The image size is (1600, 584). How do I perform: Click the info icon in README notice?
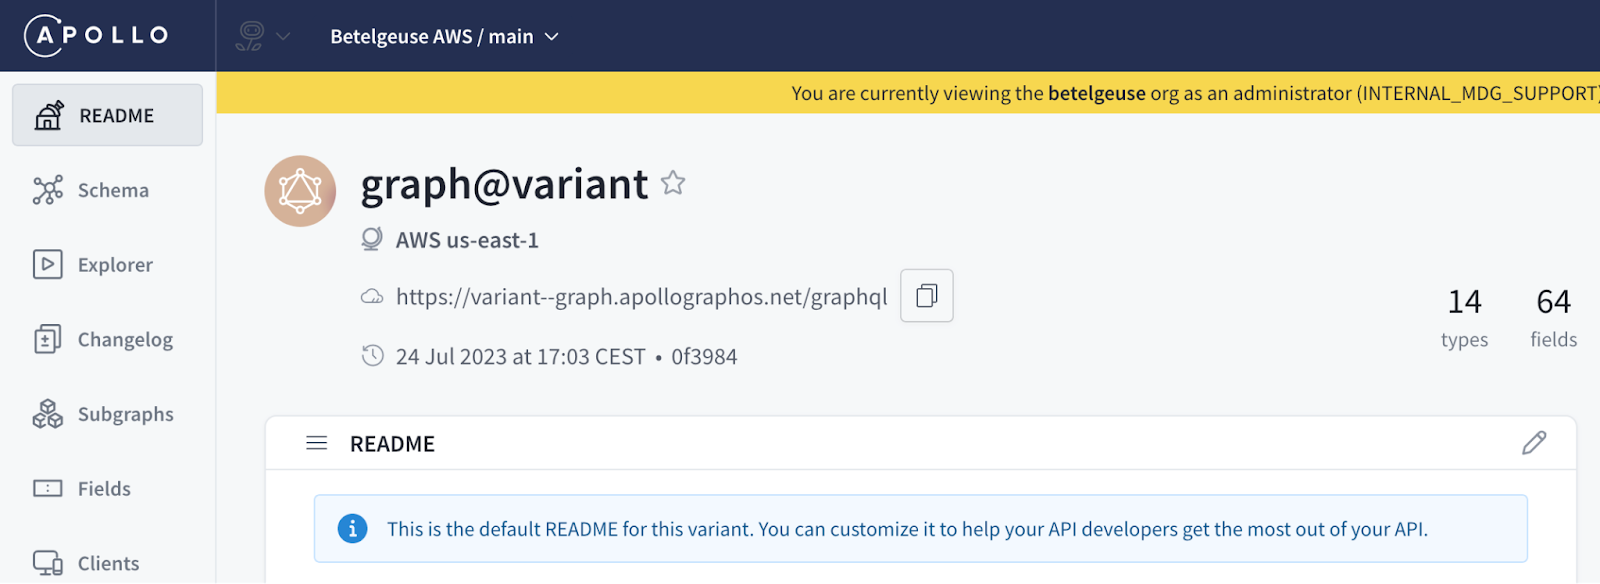tap(352, 528)
